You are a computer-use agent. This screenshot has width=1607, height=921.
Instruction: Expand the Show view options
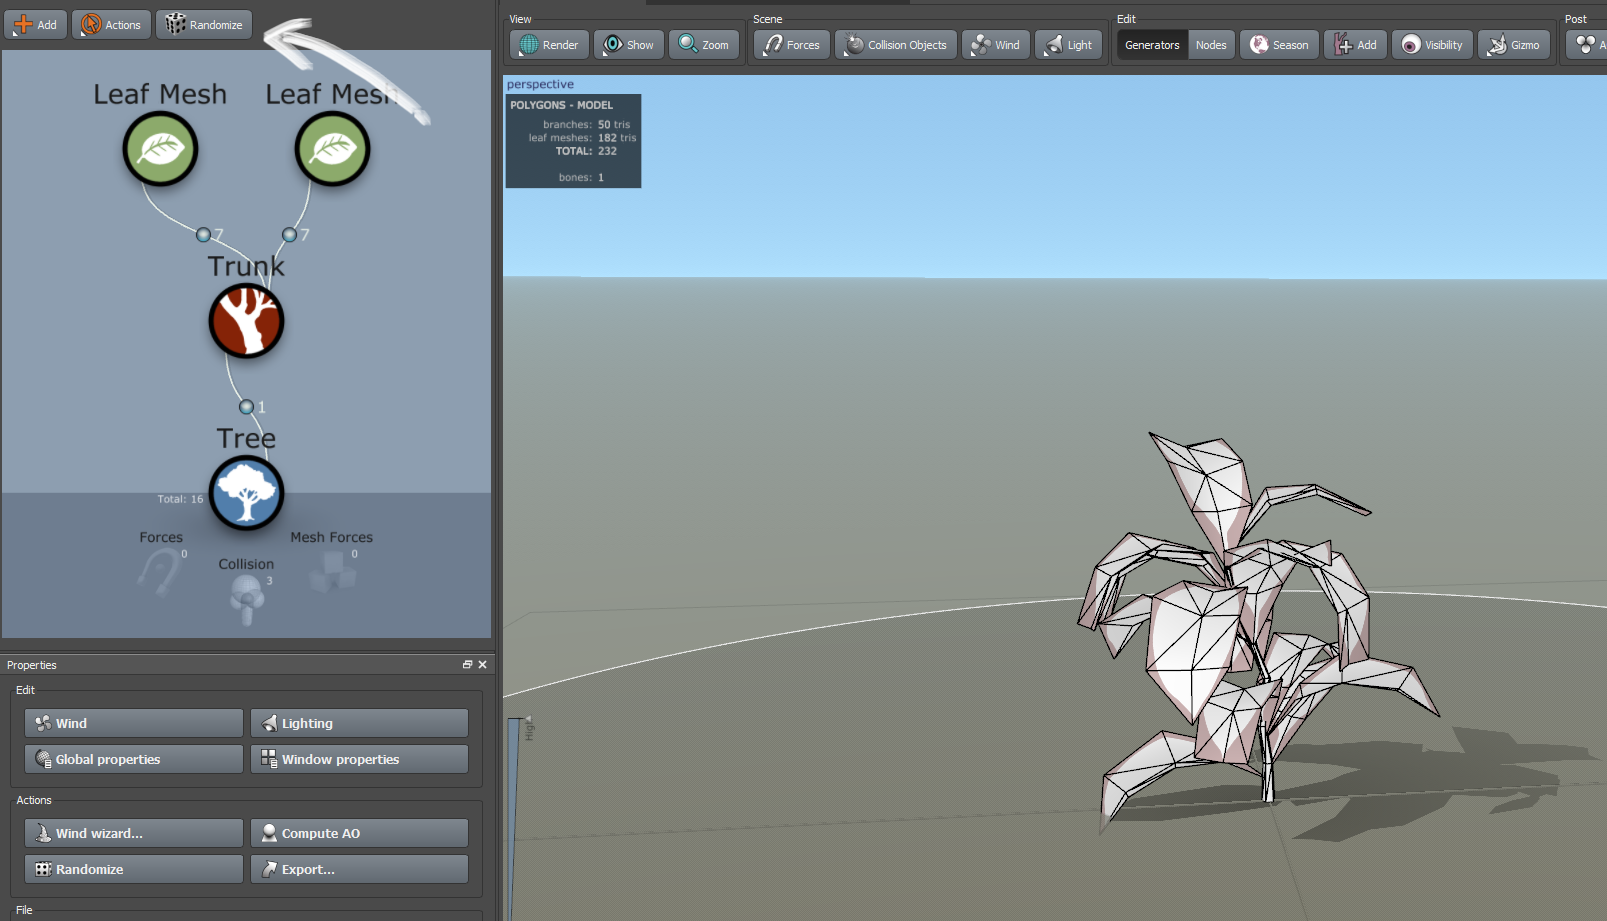point(628,45)
